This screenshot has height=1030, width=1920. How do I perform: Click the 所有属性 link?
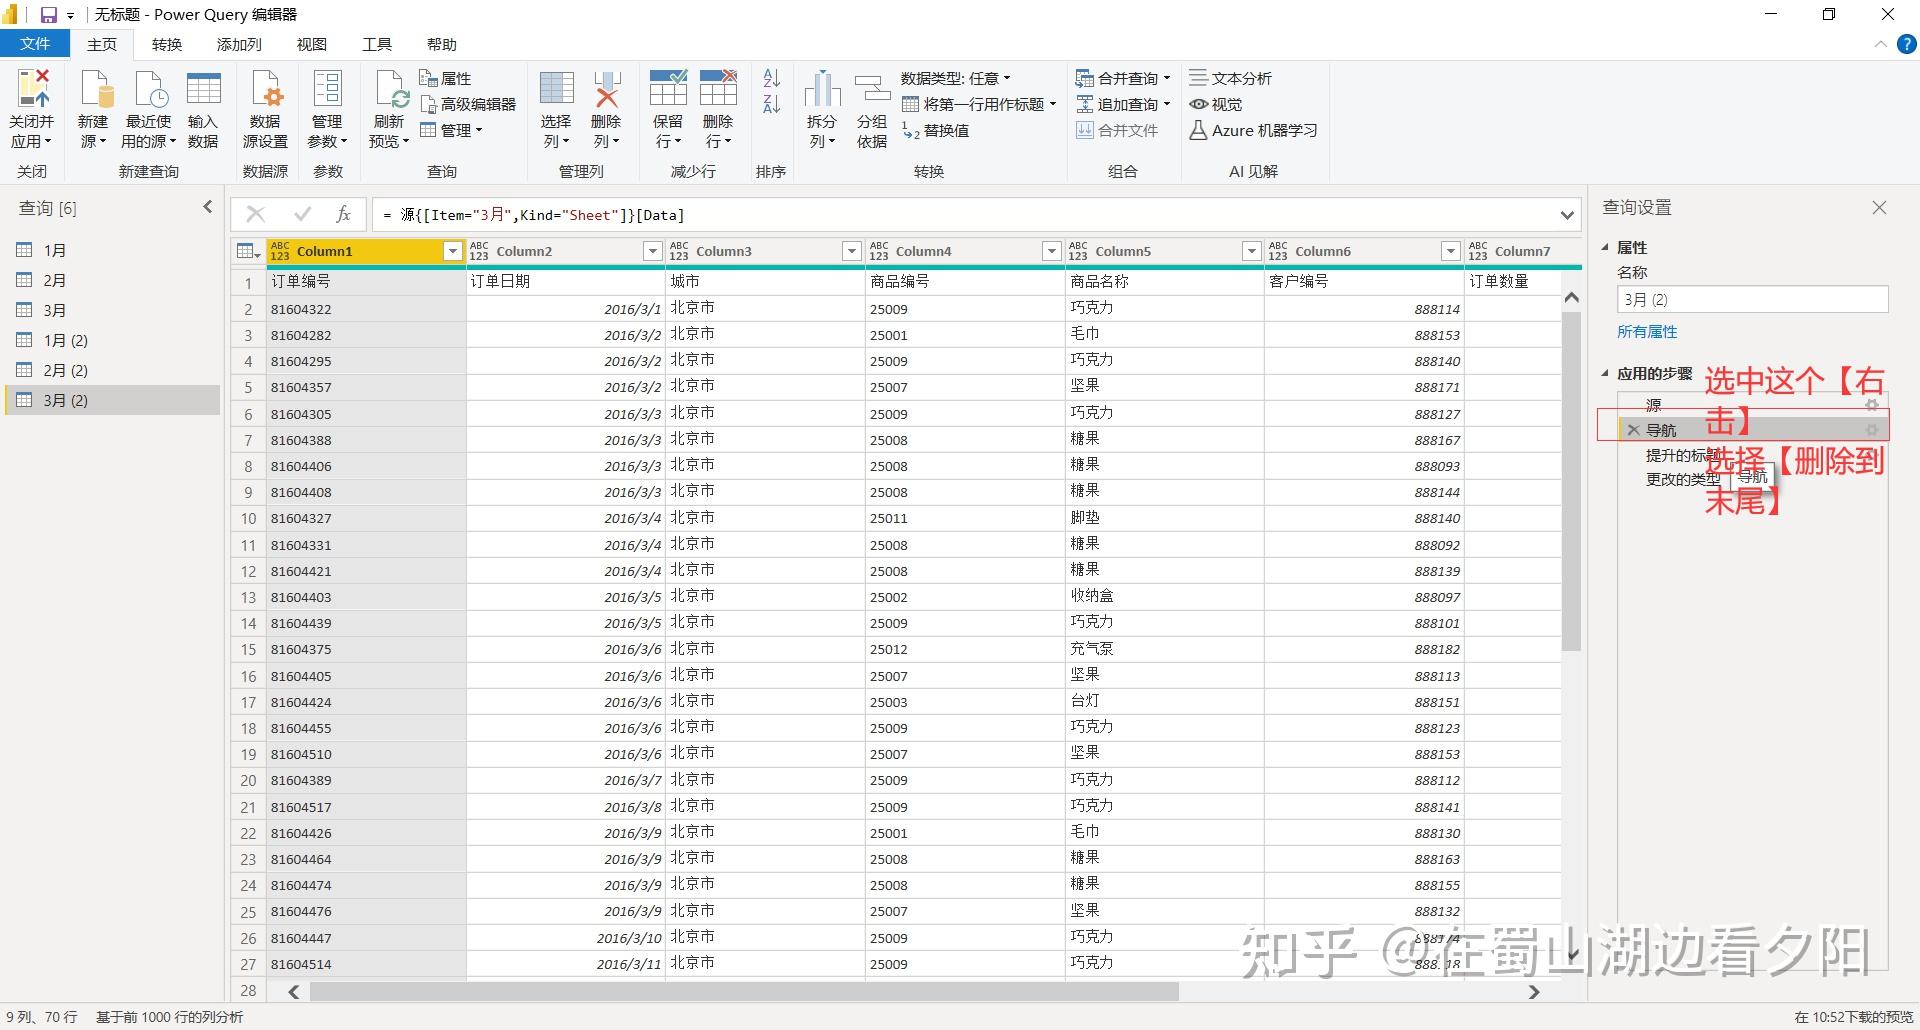click(1647, 331)
